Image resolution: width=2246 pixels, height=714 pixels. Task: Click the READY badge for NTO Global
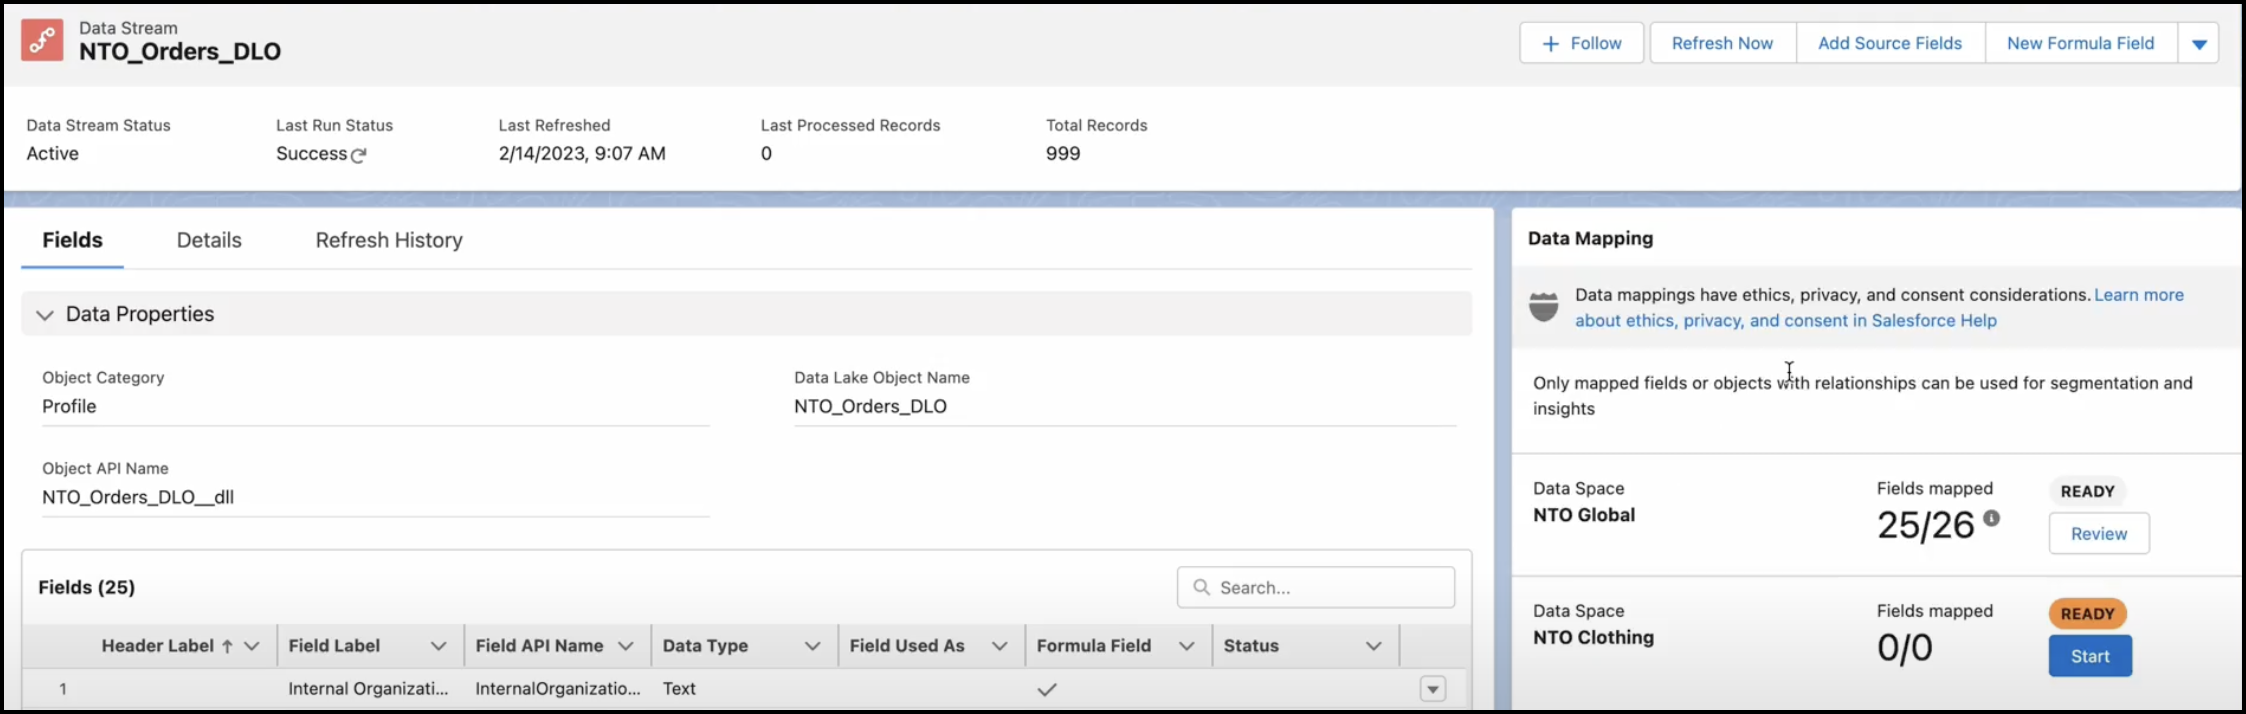pyautogui.click(x=2087, y=492)
